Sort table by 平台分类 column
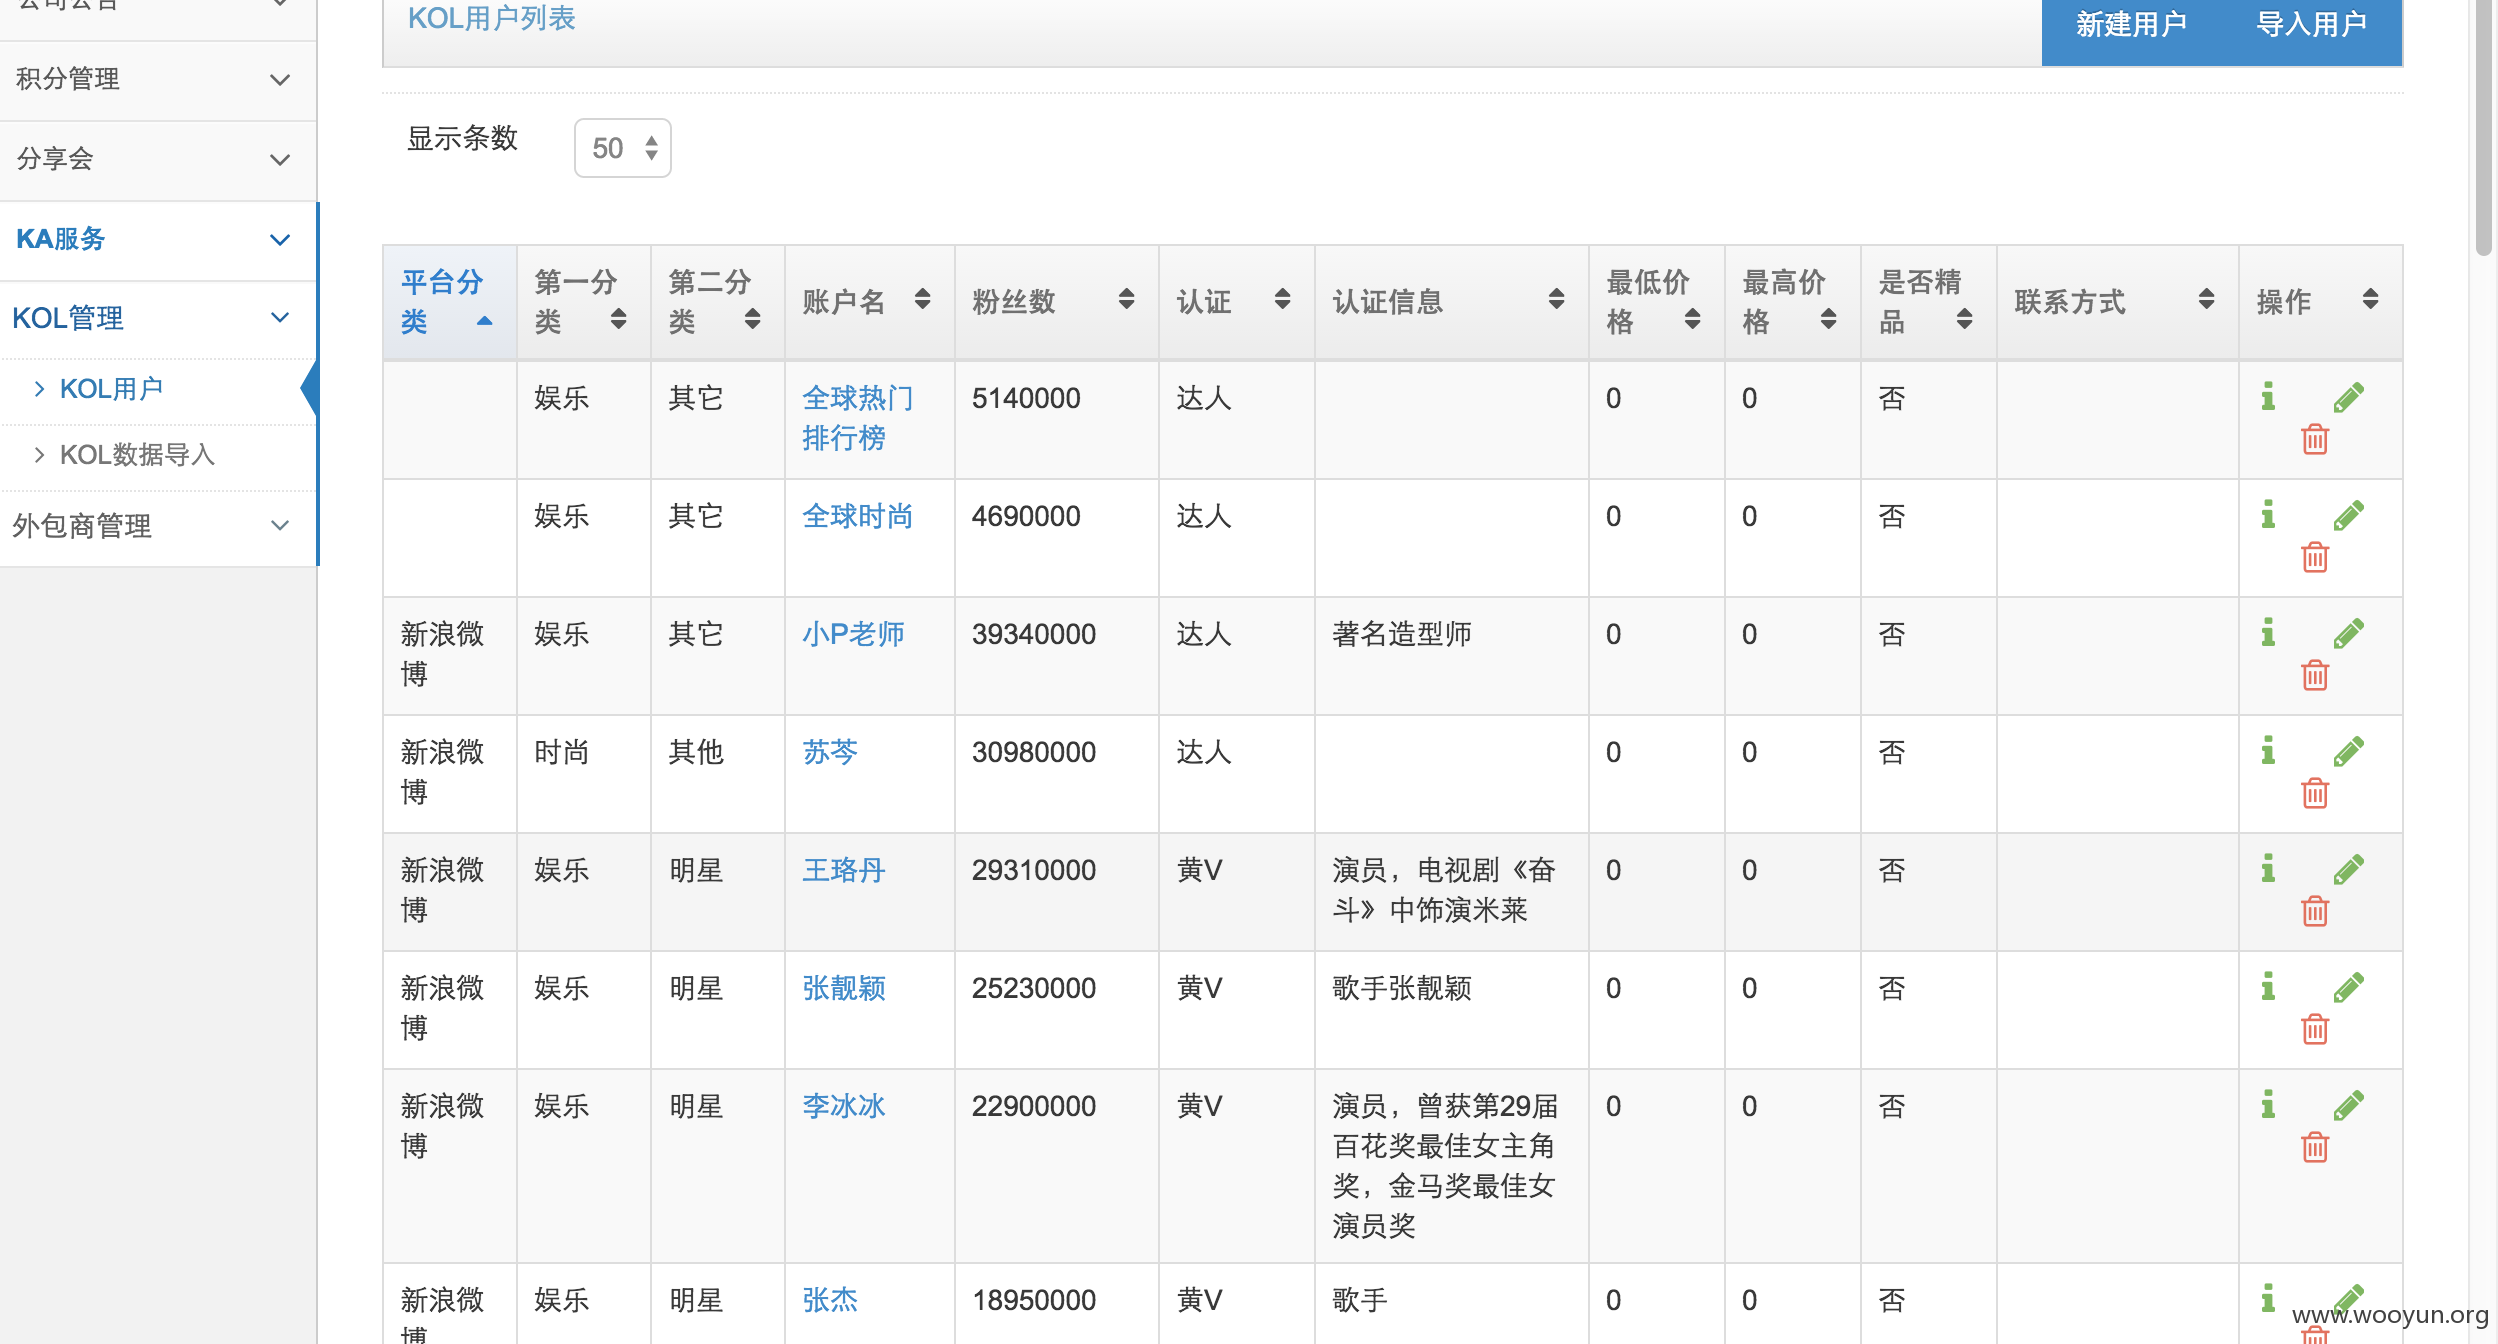This screenshot has height=1344, width=2498. click(450, 302)
